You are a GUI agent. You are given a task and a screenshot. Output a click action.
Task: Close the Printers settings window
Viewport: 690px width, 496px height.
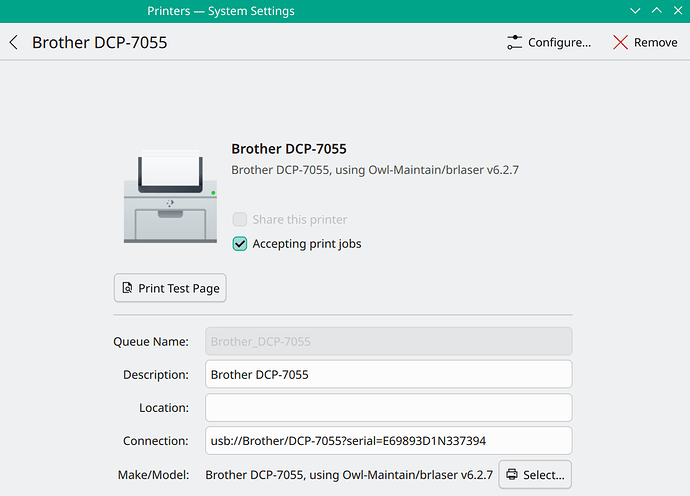tap(677, 11)
